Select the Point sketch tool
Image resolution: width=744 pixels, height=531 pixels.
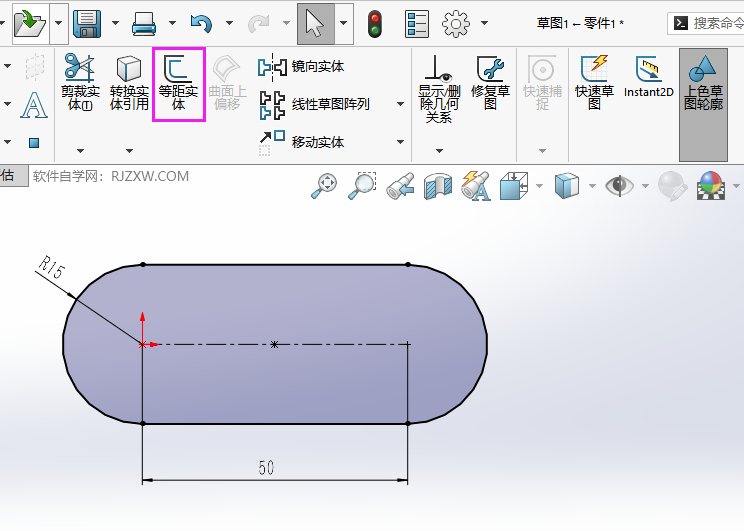tap(34, 143)
